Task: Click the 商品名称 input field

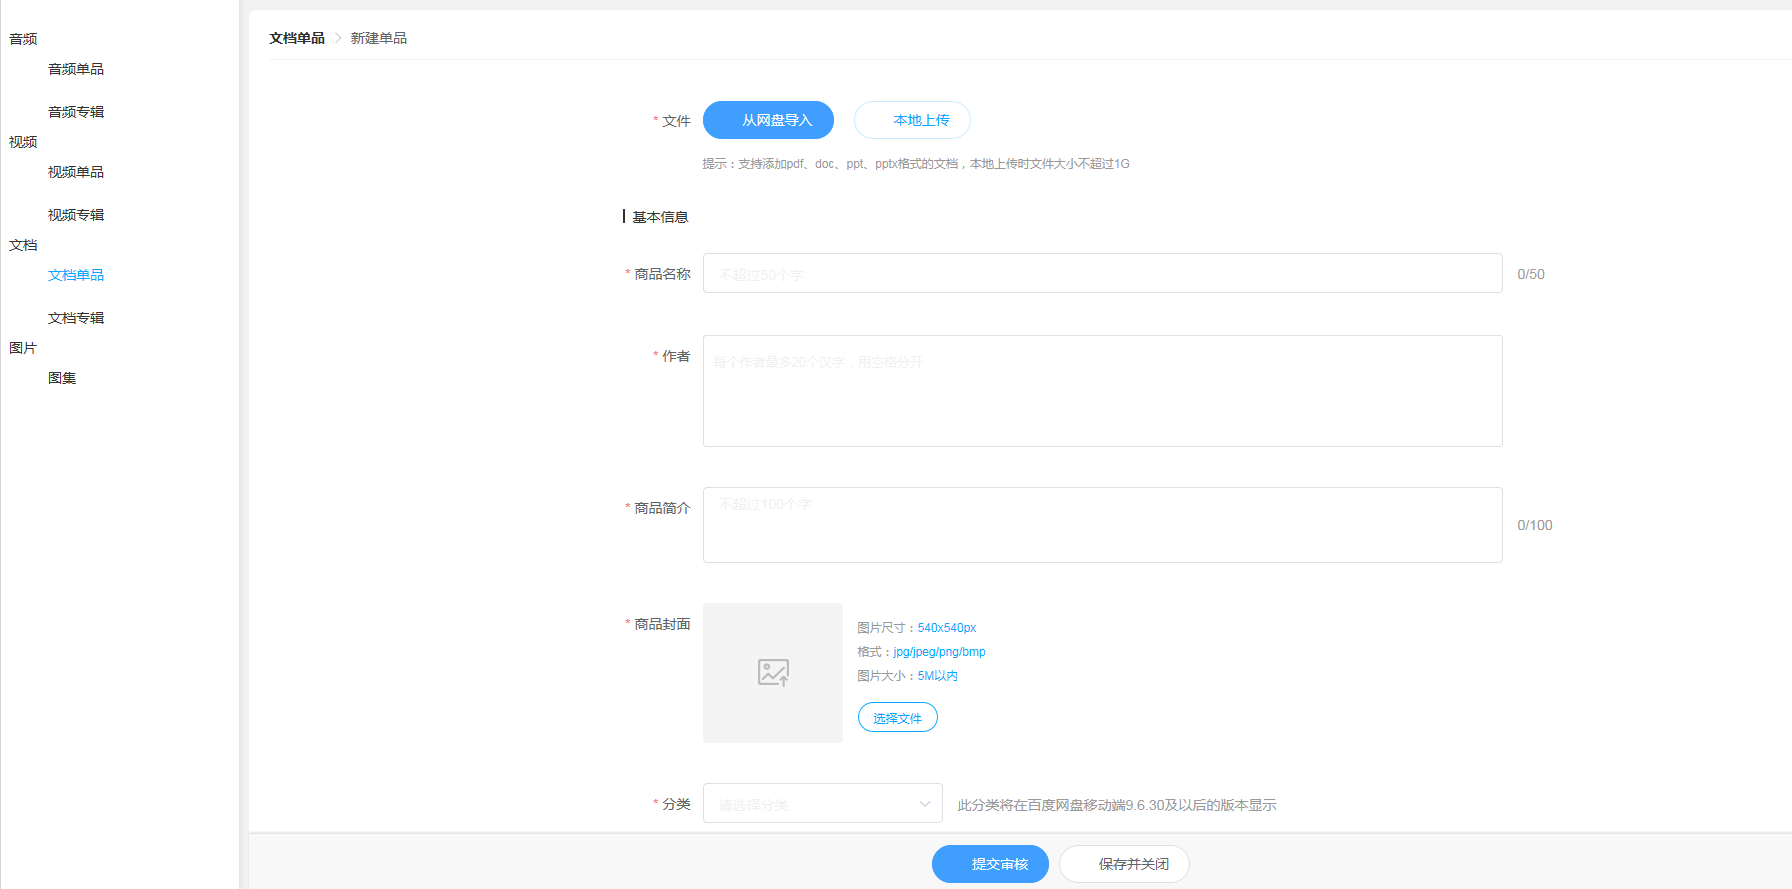Action: point(1102,273)
